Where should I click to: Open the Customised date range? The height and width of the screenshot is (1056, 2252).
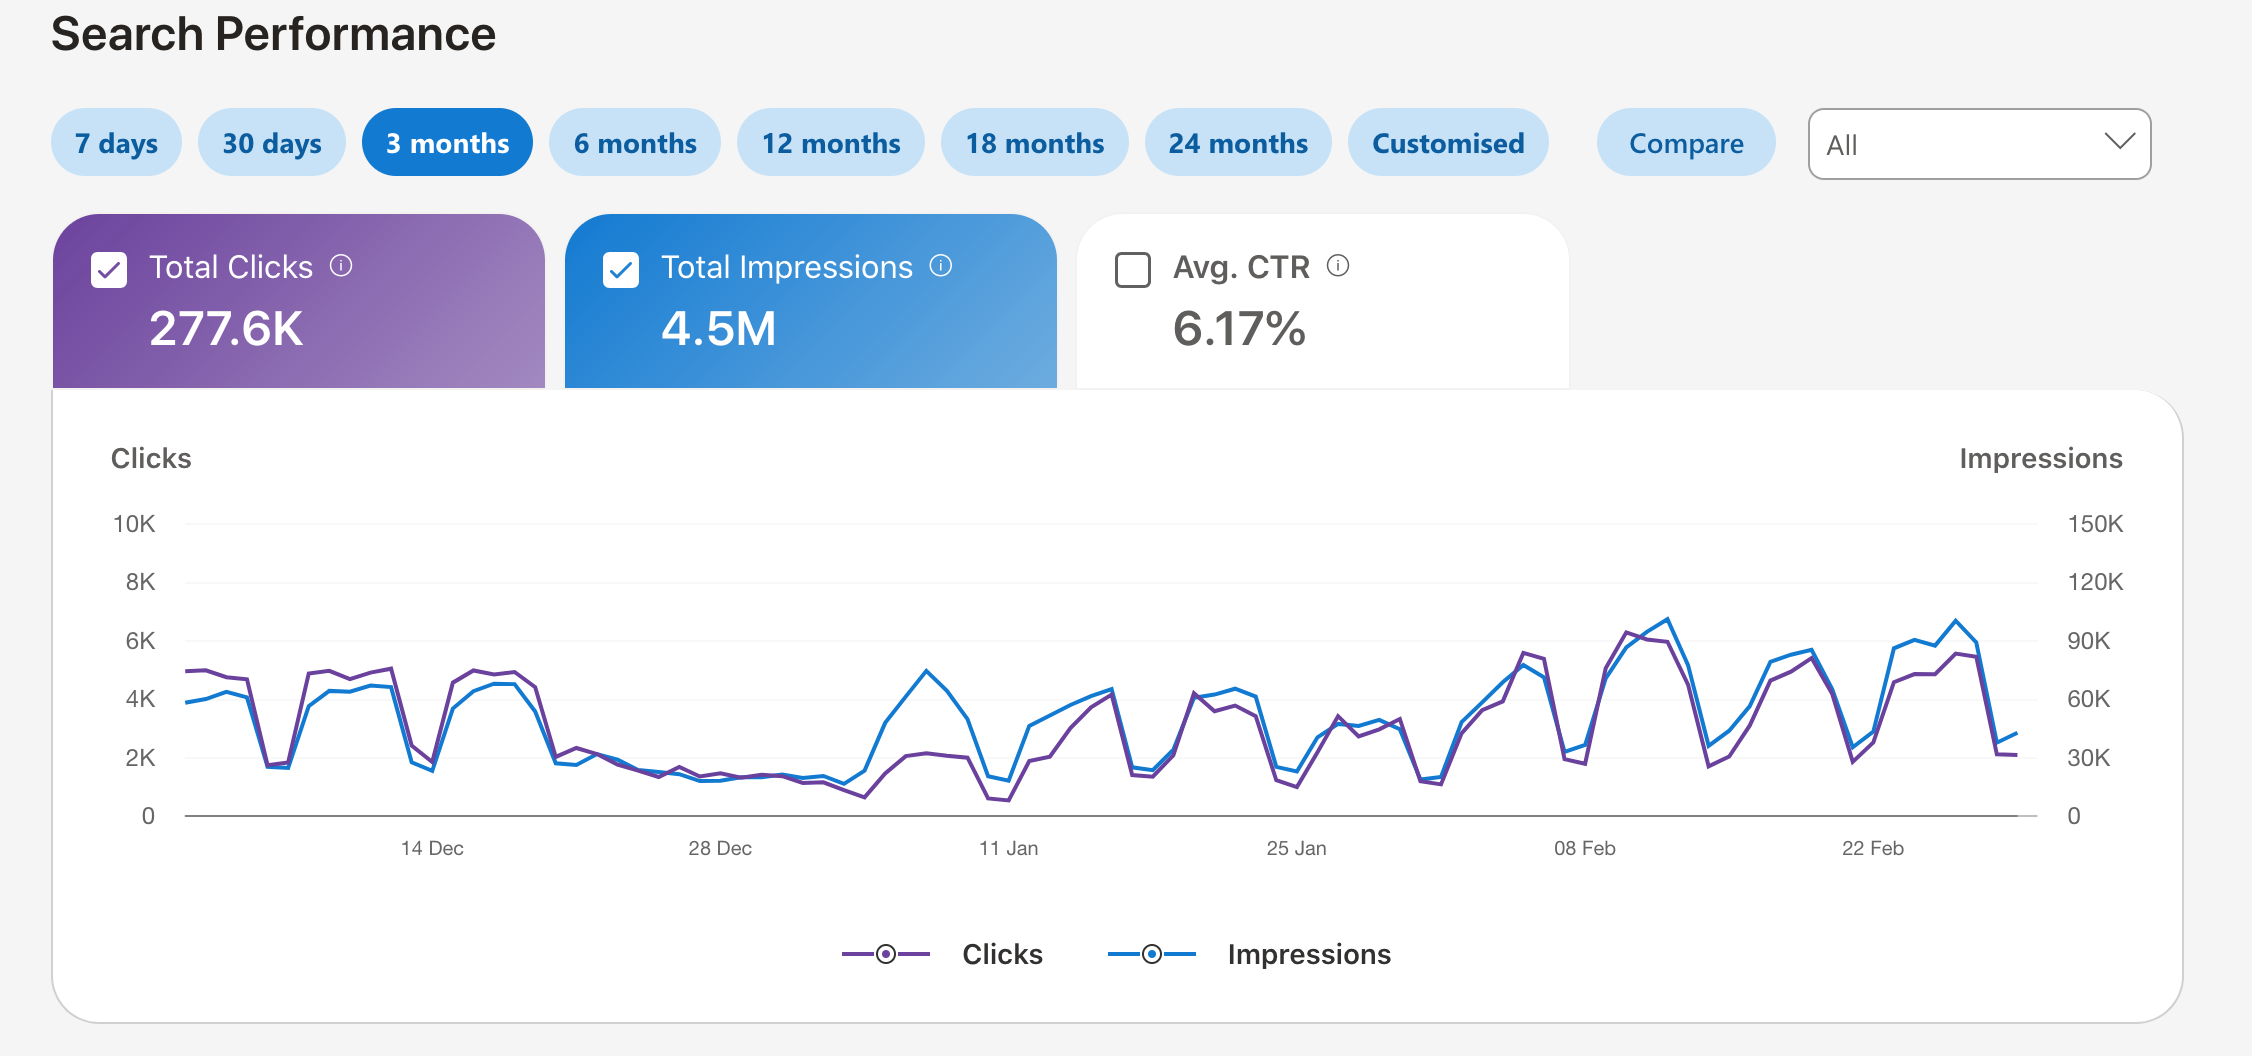1448,143
